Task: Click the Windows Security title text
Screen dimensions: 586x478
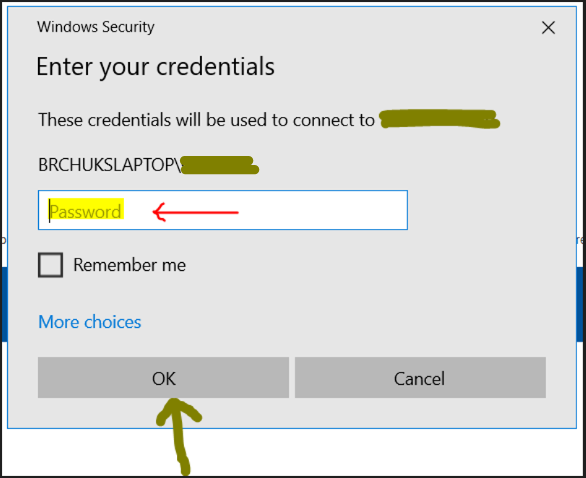Action: click(x=96, y=27)
